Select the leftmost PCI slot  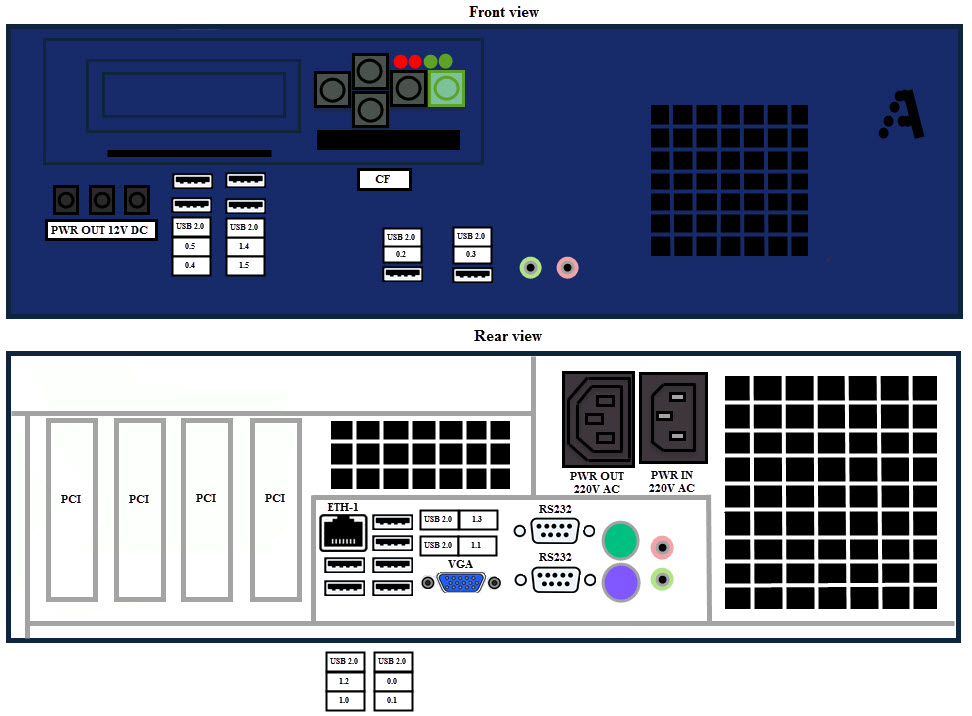coord(71,509)
